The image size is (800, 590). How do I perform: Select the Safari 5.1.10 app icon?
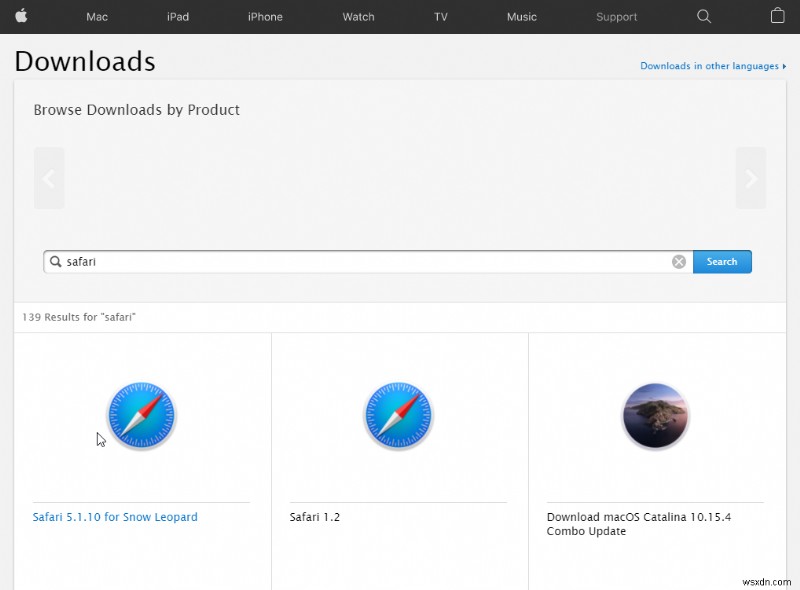point(141,414)
